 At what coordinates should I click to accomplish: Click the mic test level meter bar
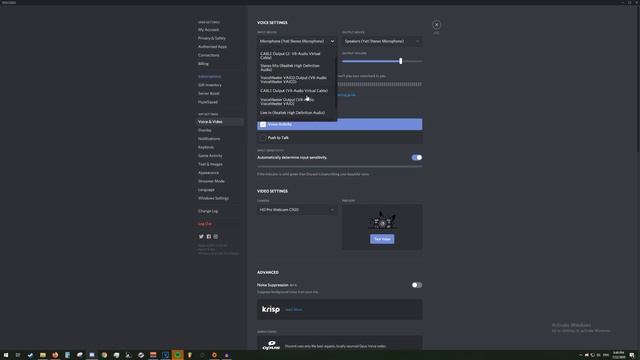point(380,84)
